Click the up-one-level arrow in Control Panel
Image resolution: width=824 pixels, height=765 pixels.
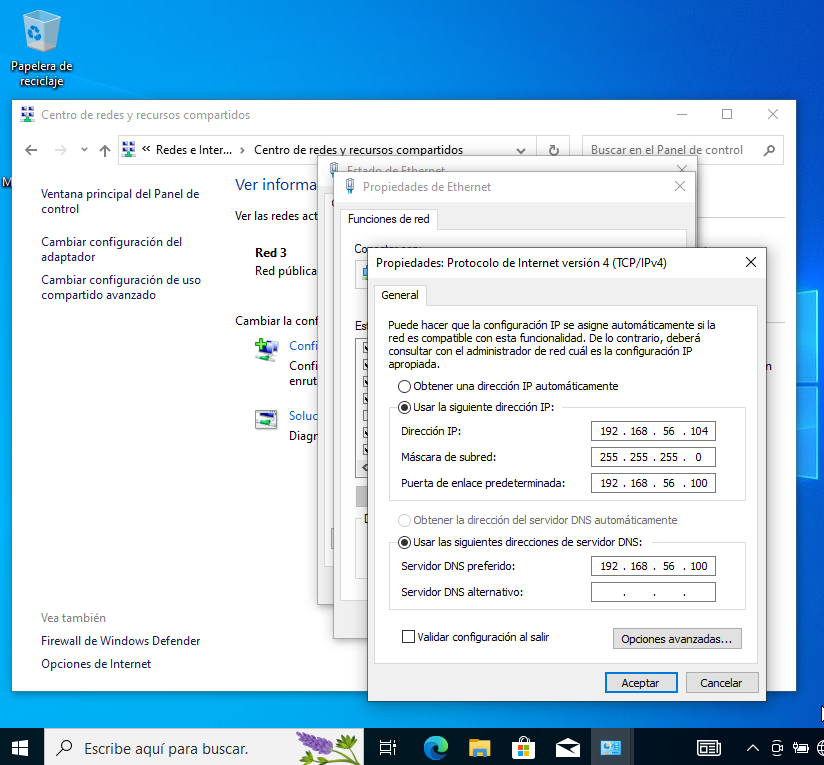click(x=105, y=150)
